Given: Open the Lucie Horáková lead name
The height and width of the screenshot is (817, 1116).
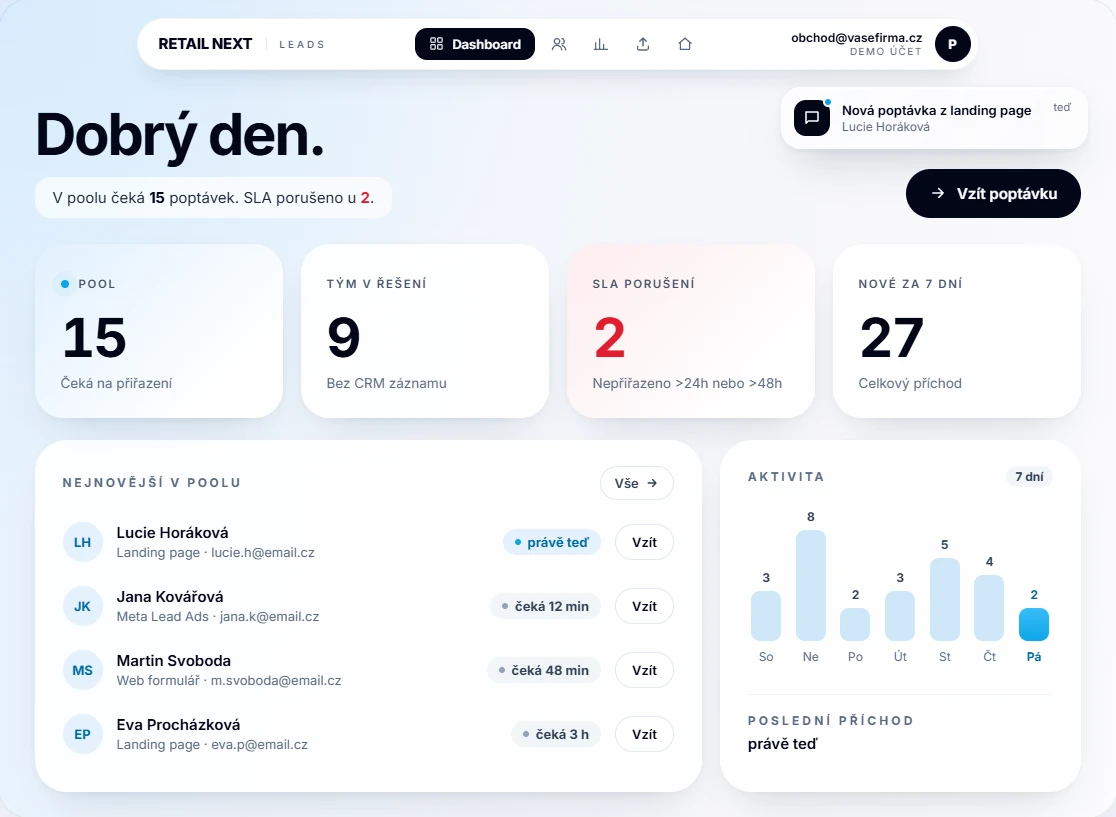Looking at the screenshot, I should tap(172, 532).
